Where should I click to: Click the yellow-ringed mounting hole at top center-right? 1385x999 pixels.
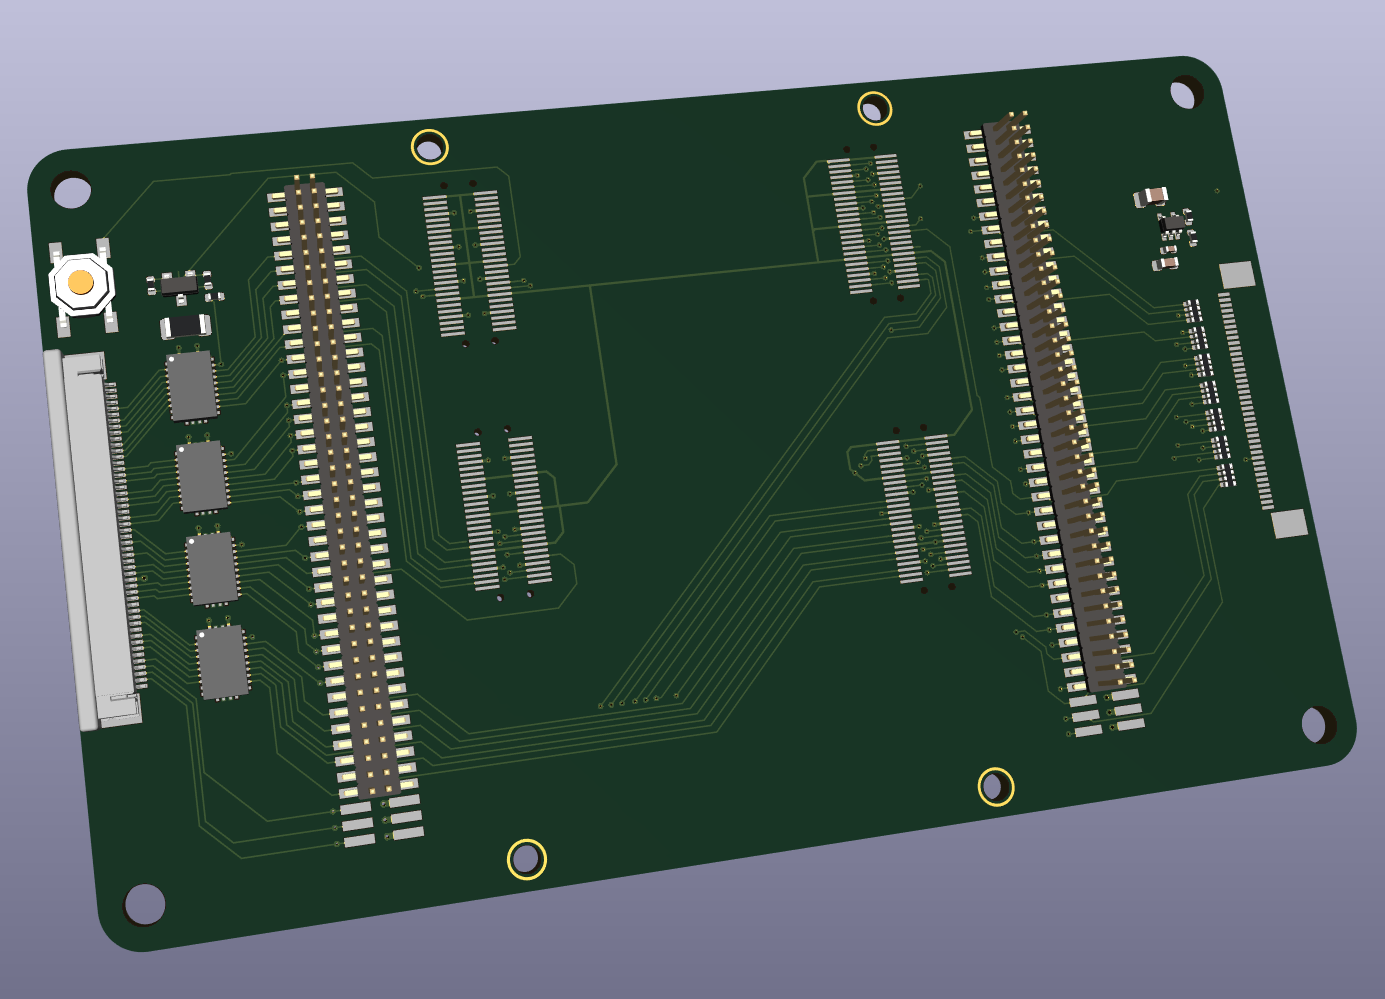pos(875,108)
